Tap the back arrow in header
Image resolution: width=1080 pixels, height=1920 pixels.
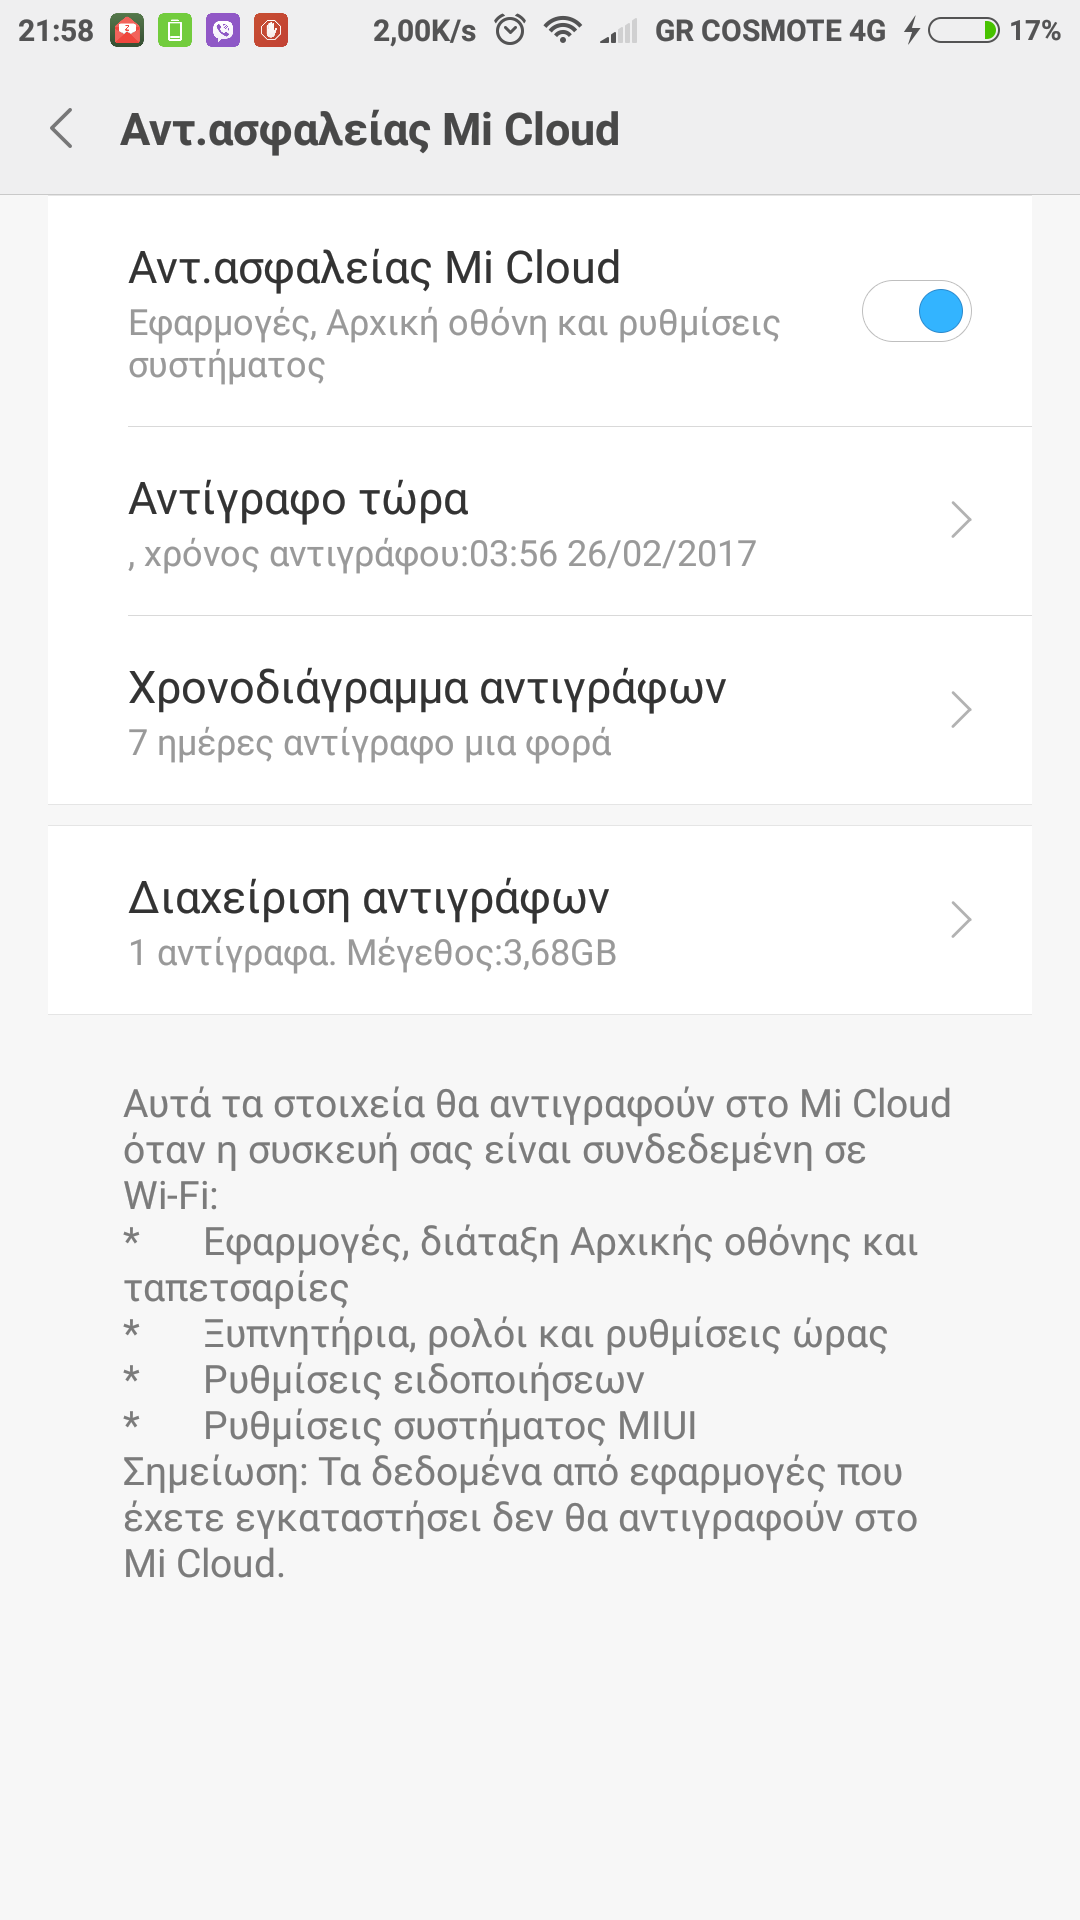click(x=62, y=129)
